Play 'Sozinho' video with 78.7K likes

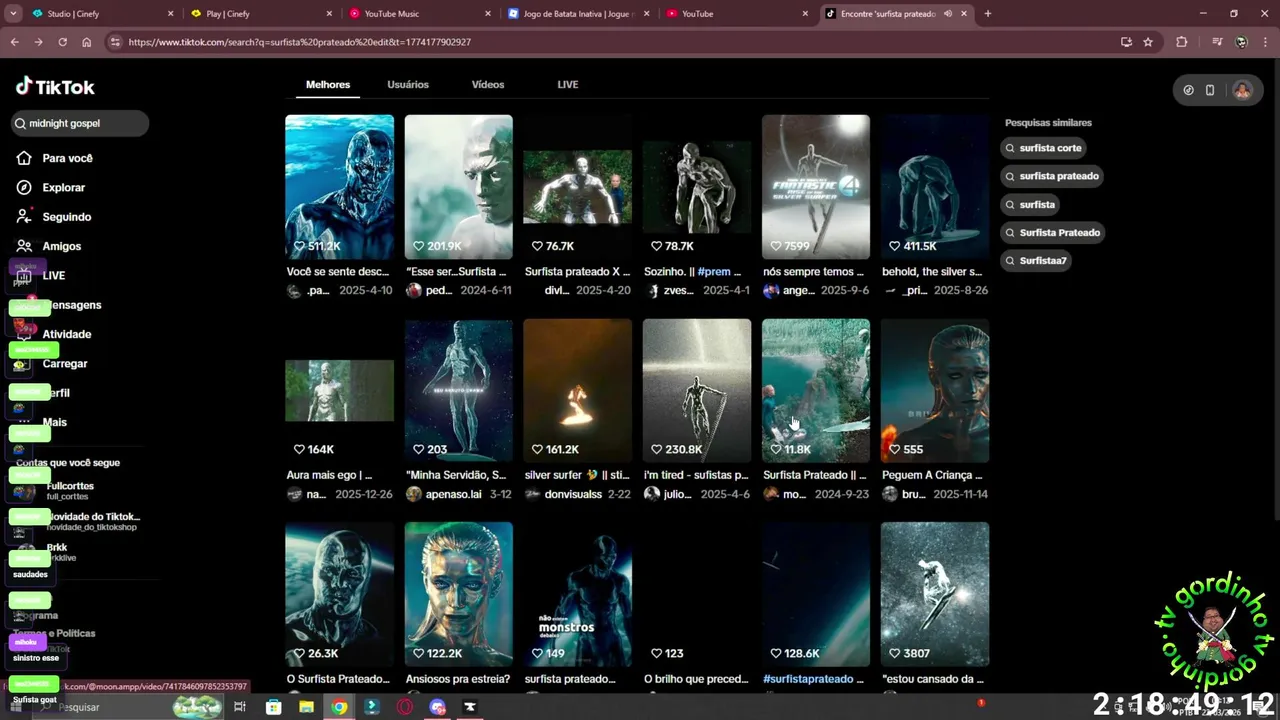[696, 187]
